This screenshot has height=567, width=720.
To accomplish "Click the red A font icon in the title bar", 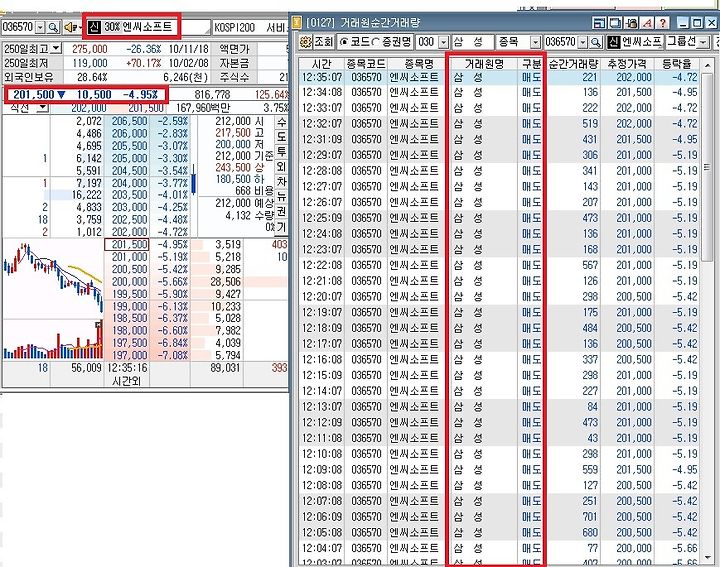I will [x=647, y=22].
